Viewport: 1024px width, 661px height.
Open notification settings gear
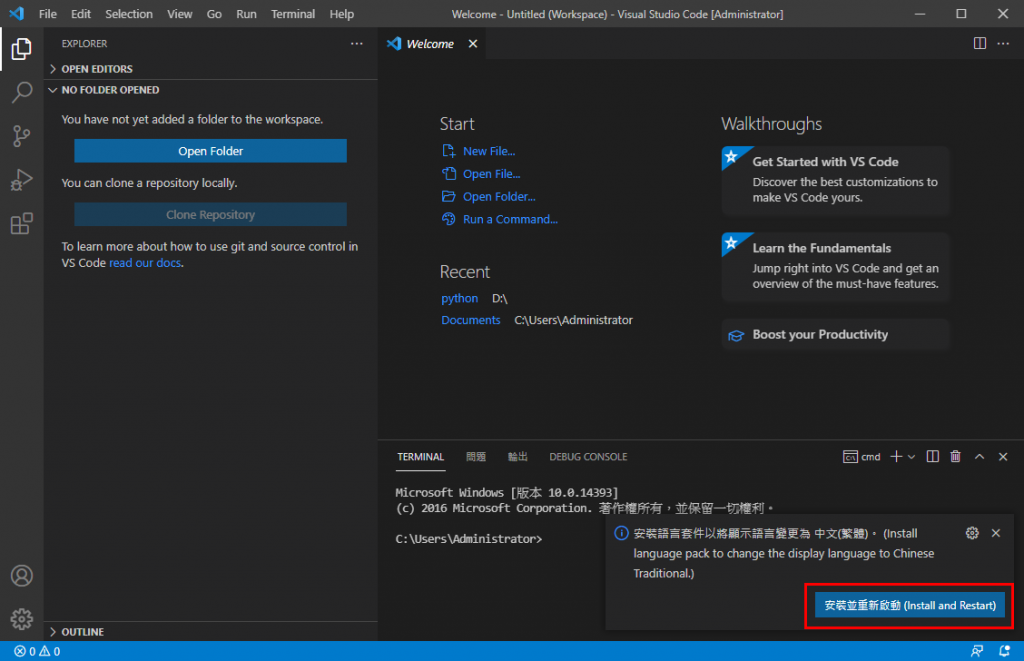(972, 533)
